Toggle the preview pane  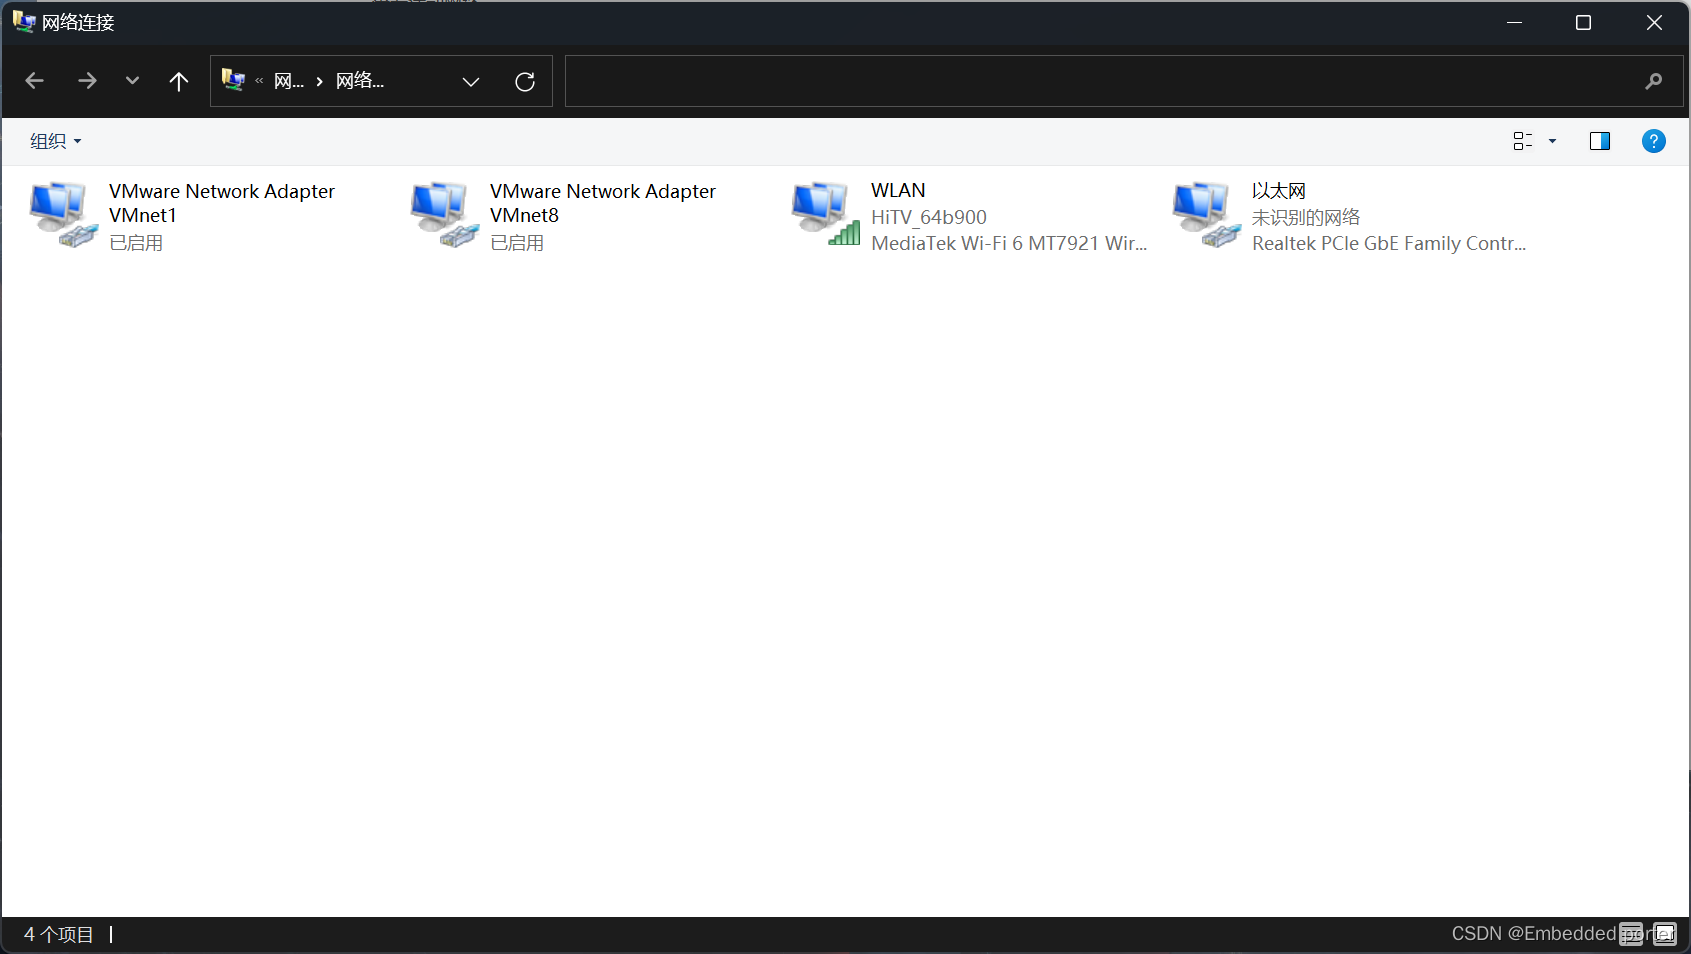tap(1600, 141)
